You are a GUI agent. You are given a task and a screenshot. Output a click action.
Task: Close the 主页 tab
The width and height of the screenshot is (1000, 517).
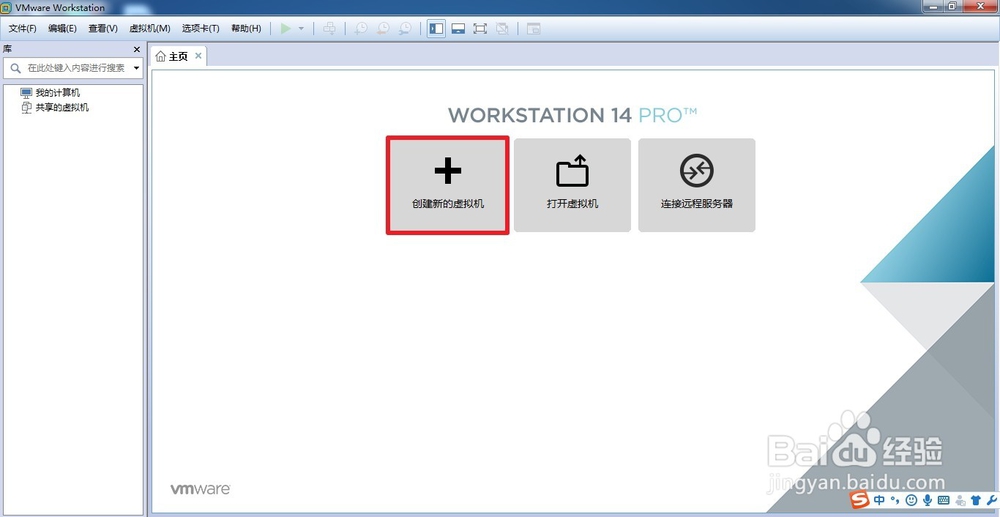tap(198, 56)
